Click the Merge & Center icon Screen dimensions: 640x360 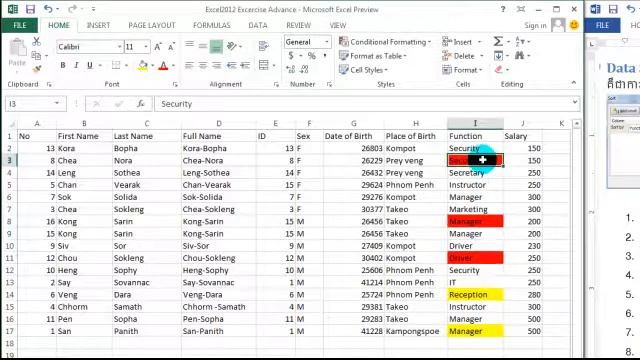(264, 65)
